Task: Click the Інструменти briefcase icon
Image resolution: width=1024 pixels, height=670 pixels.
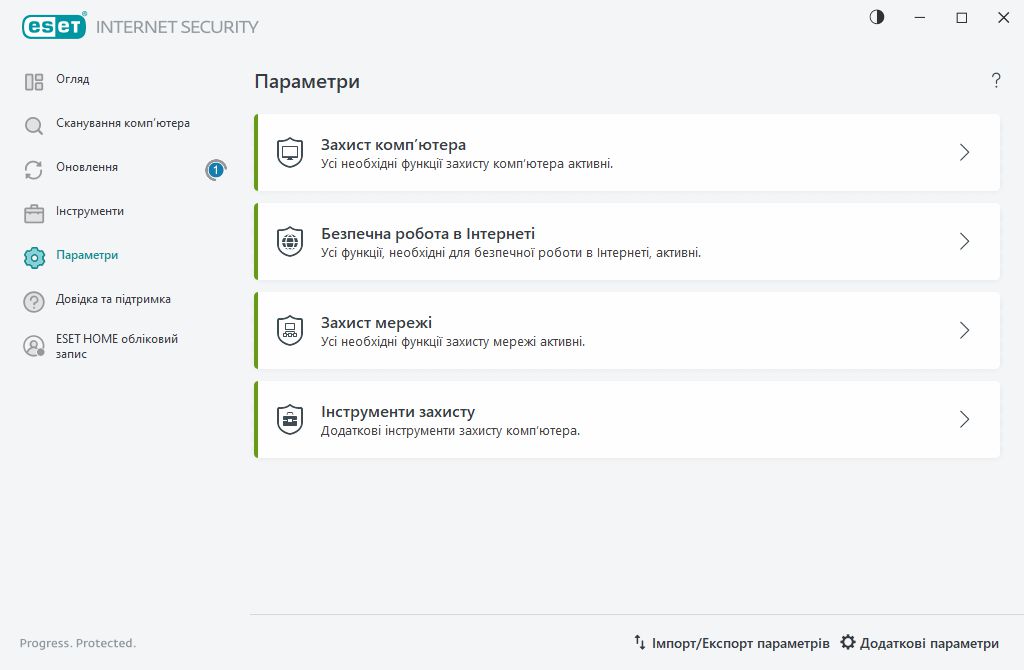Action: tap(34, 214)
